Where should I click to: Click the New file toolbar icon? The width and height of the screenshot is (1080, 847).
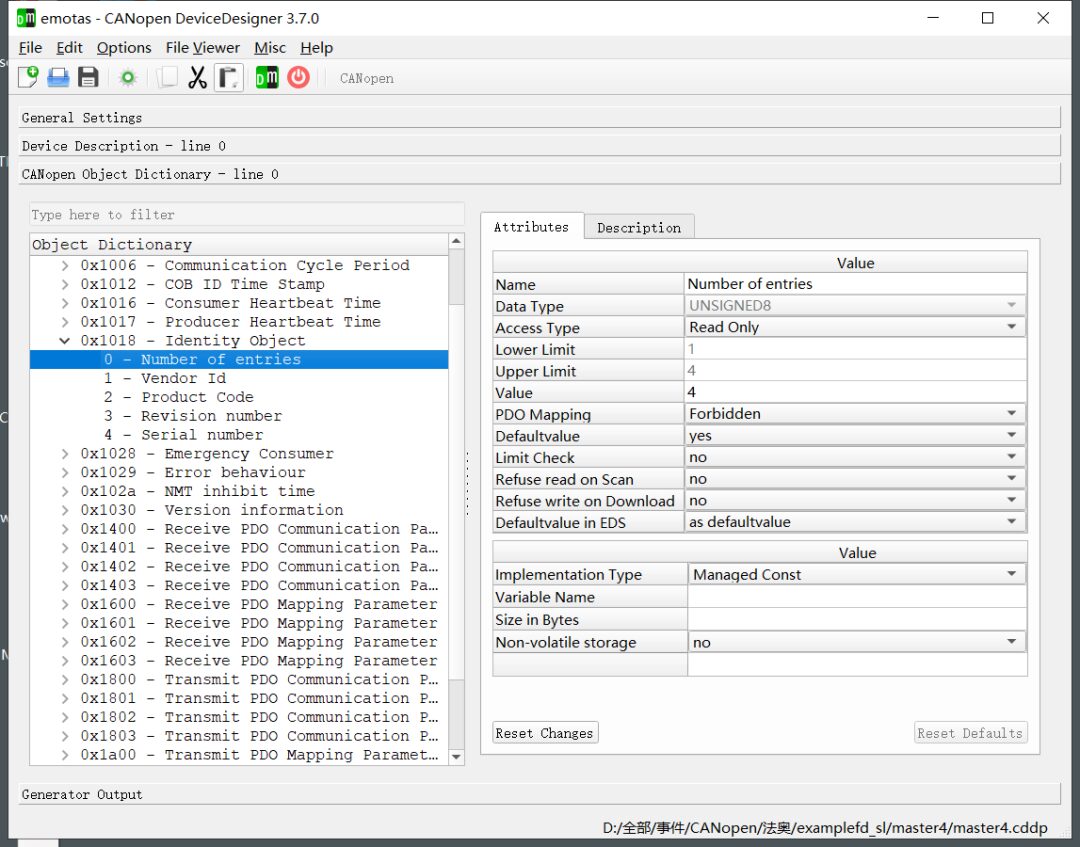[x=28, y=77]
